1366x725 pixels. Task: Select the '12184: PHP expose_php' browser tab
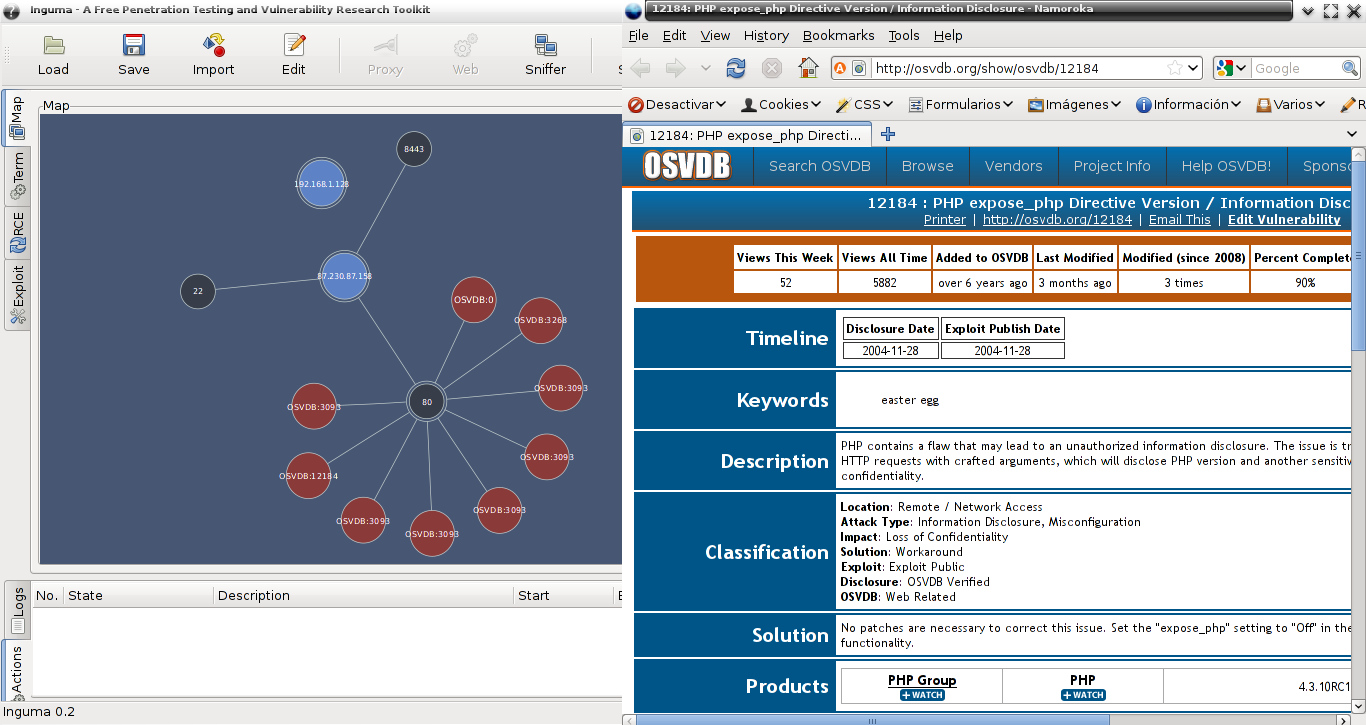click(748, 135)
